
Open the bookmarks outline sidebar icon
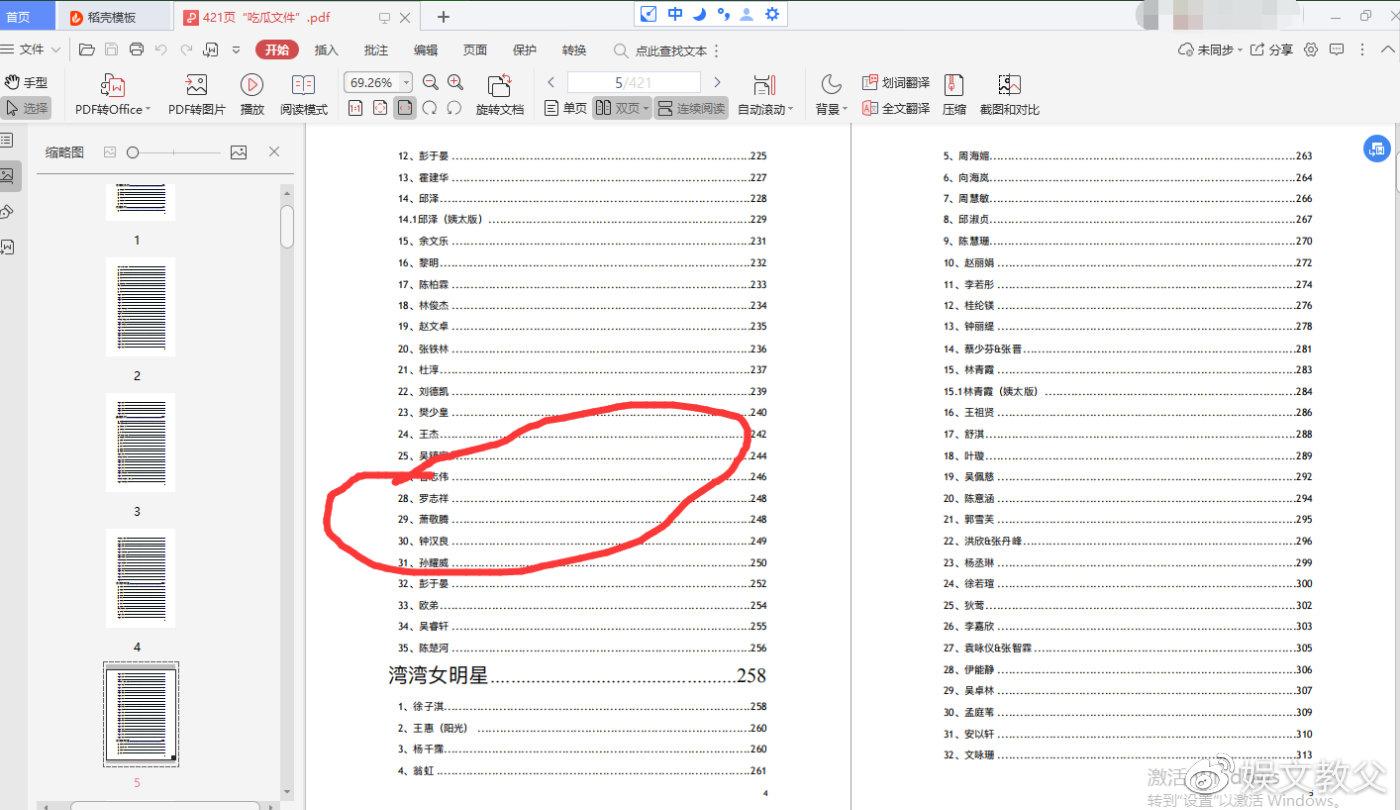click(7, 140)
